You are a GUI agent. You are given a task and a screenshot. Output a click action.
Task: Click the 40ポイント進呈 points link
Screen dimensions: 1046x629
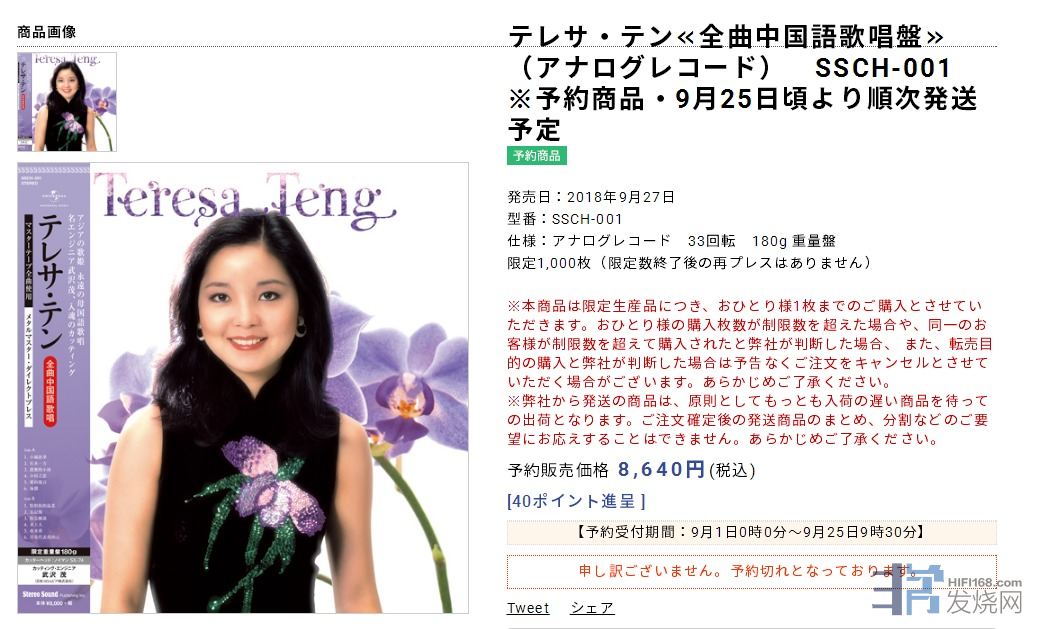coord(576,500)
